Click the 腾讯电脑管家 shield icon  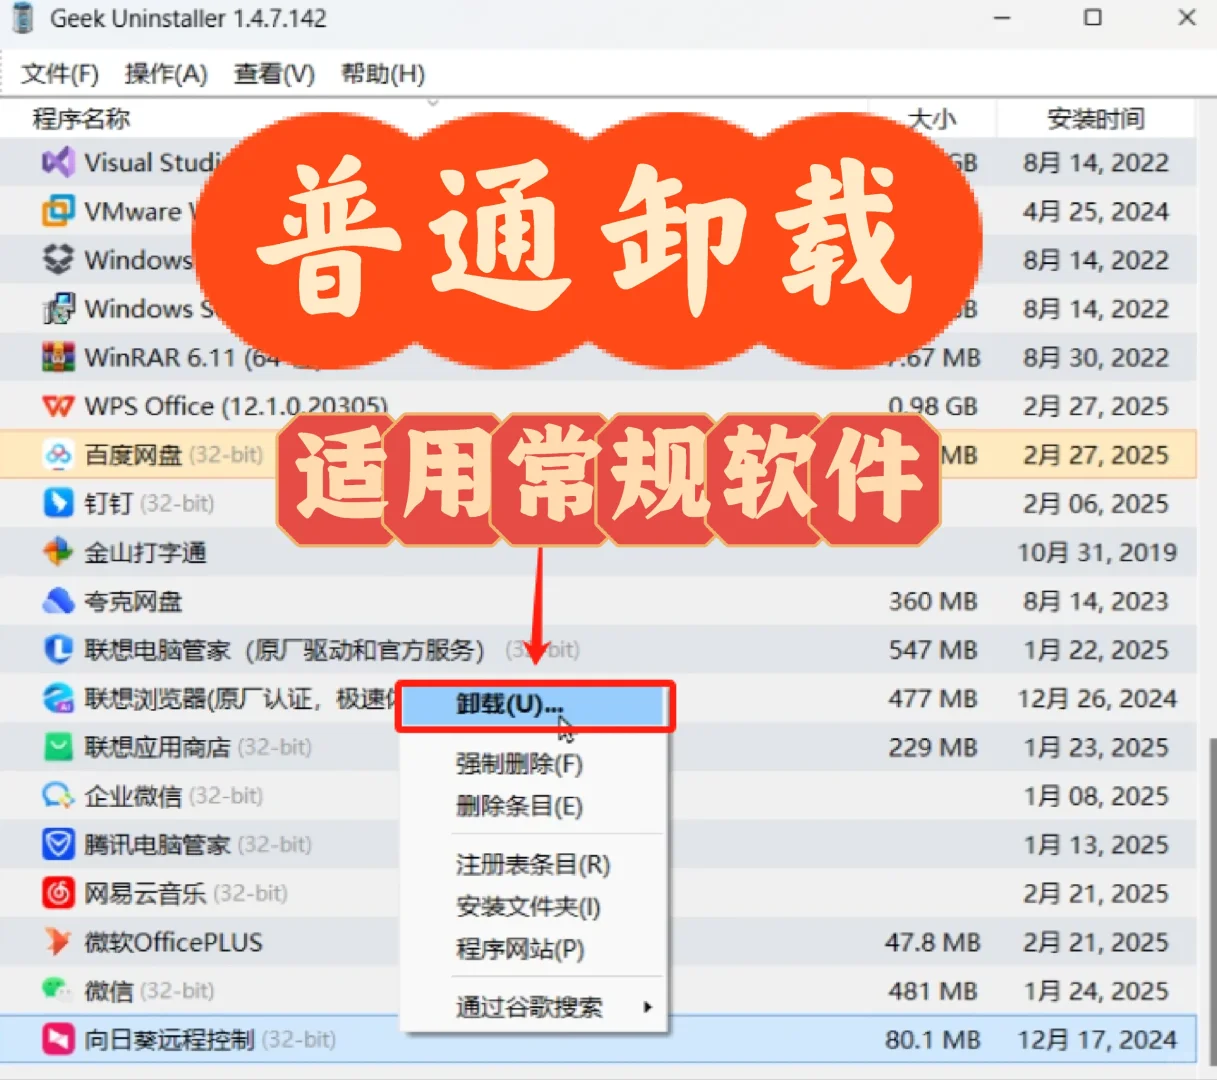[x=57, y=844]
